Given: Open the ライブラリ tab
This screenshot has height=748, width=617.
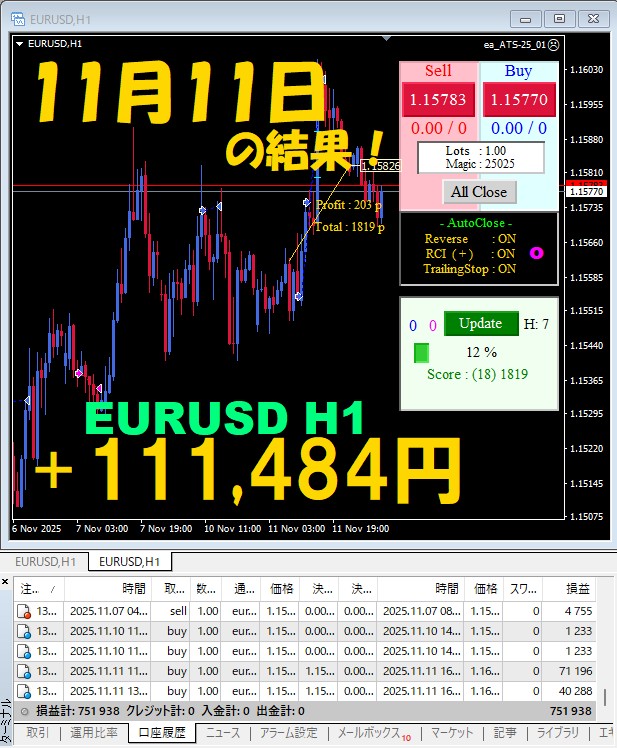Looking at the screenshot, I should (558, 732).
